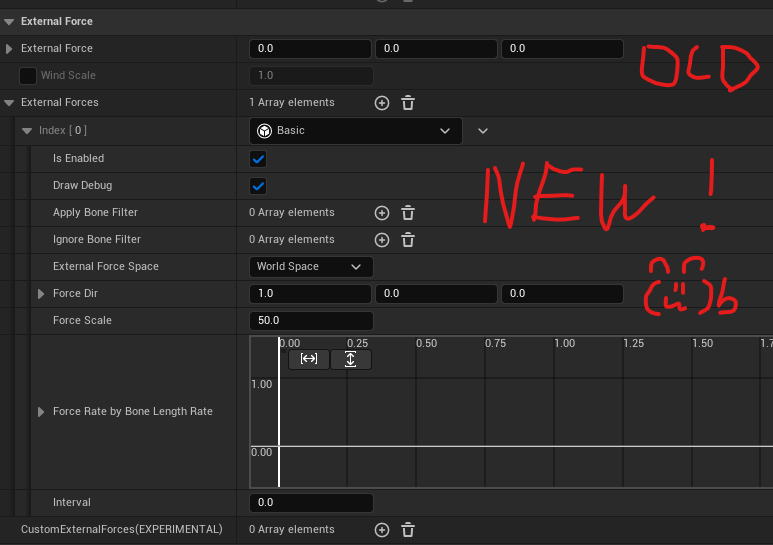Select the Interval property label
The height and width of the screenshot is (545, 773).
[x=71, y=503]
